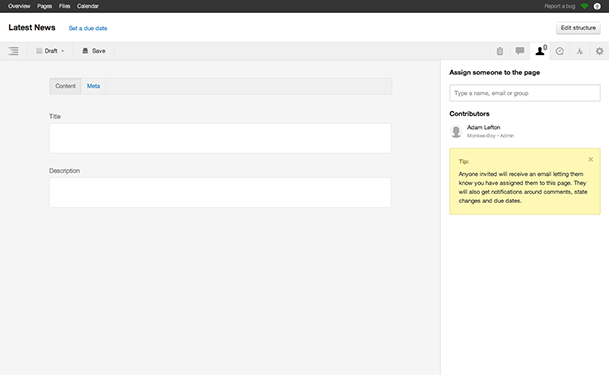
Task: Click Adam Lefton's avatar
Action: click(x=456, y=131)
